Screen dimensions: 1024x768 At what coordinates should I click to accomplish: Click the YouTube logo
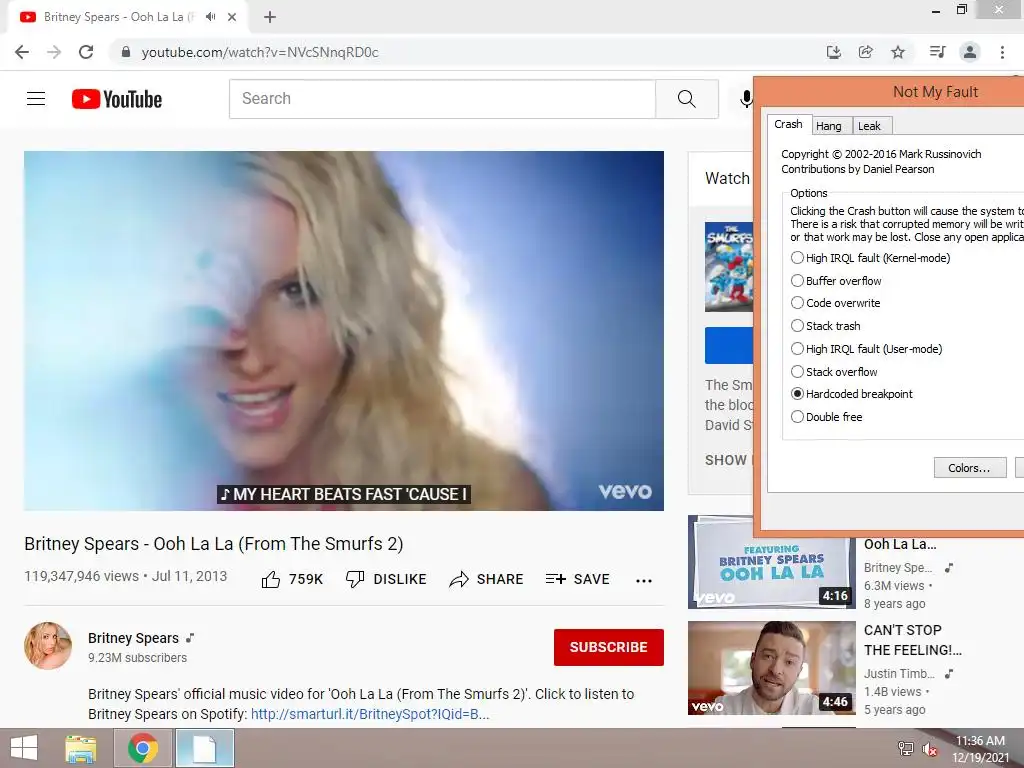tap(117, 99)
